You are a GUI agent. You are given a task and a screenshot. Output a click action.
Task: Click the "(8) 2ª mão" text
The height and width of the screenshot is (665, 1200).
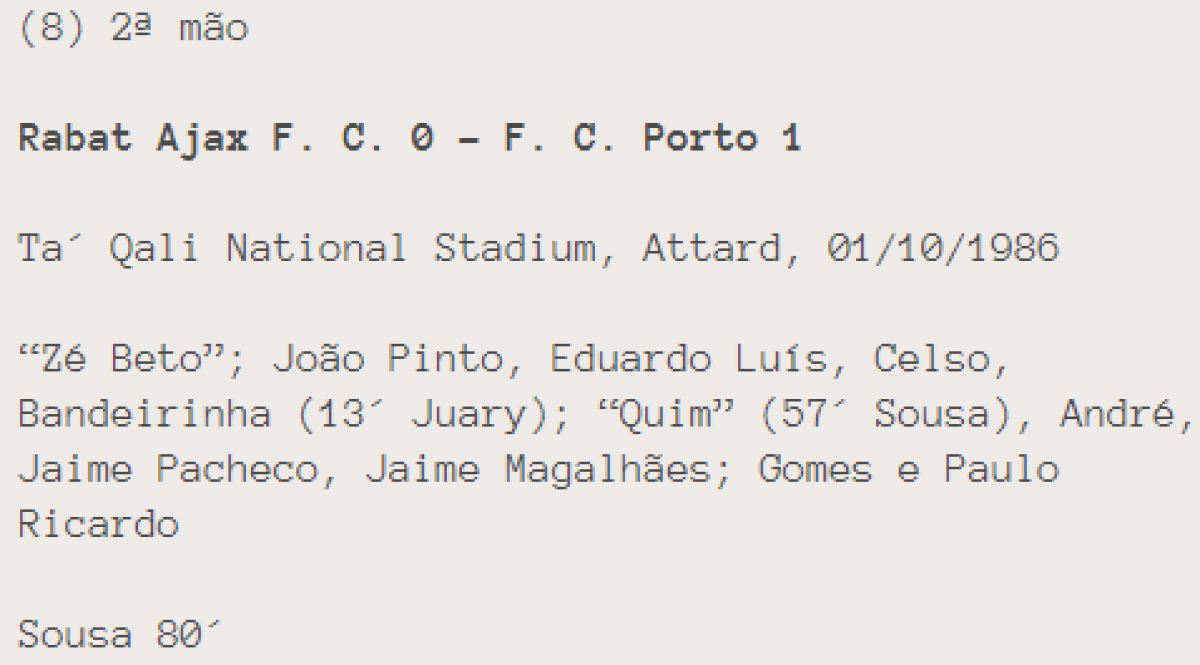click(133, 29)
